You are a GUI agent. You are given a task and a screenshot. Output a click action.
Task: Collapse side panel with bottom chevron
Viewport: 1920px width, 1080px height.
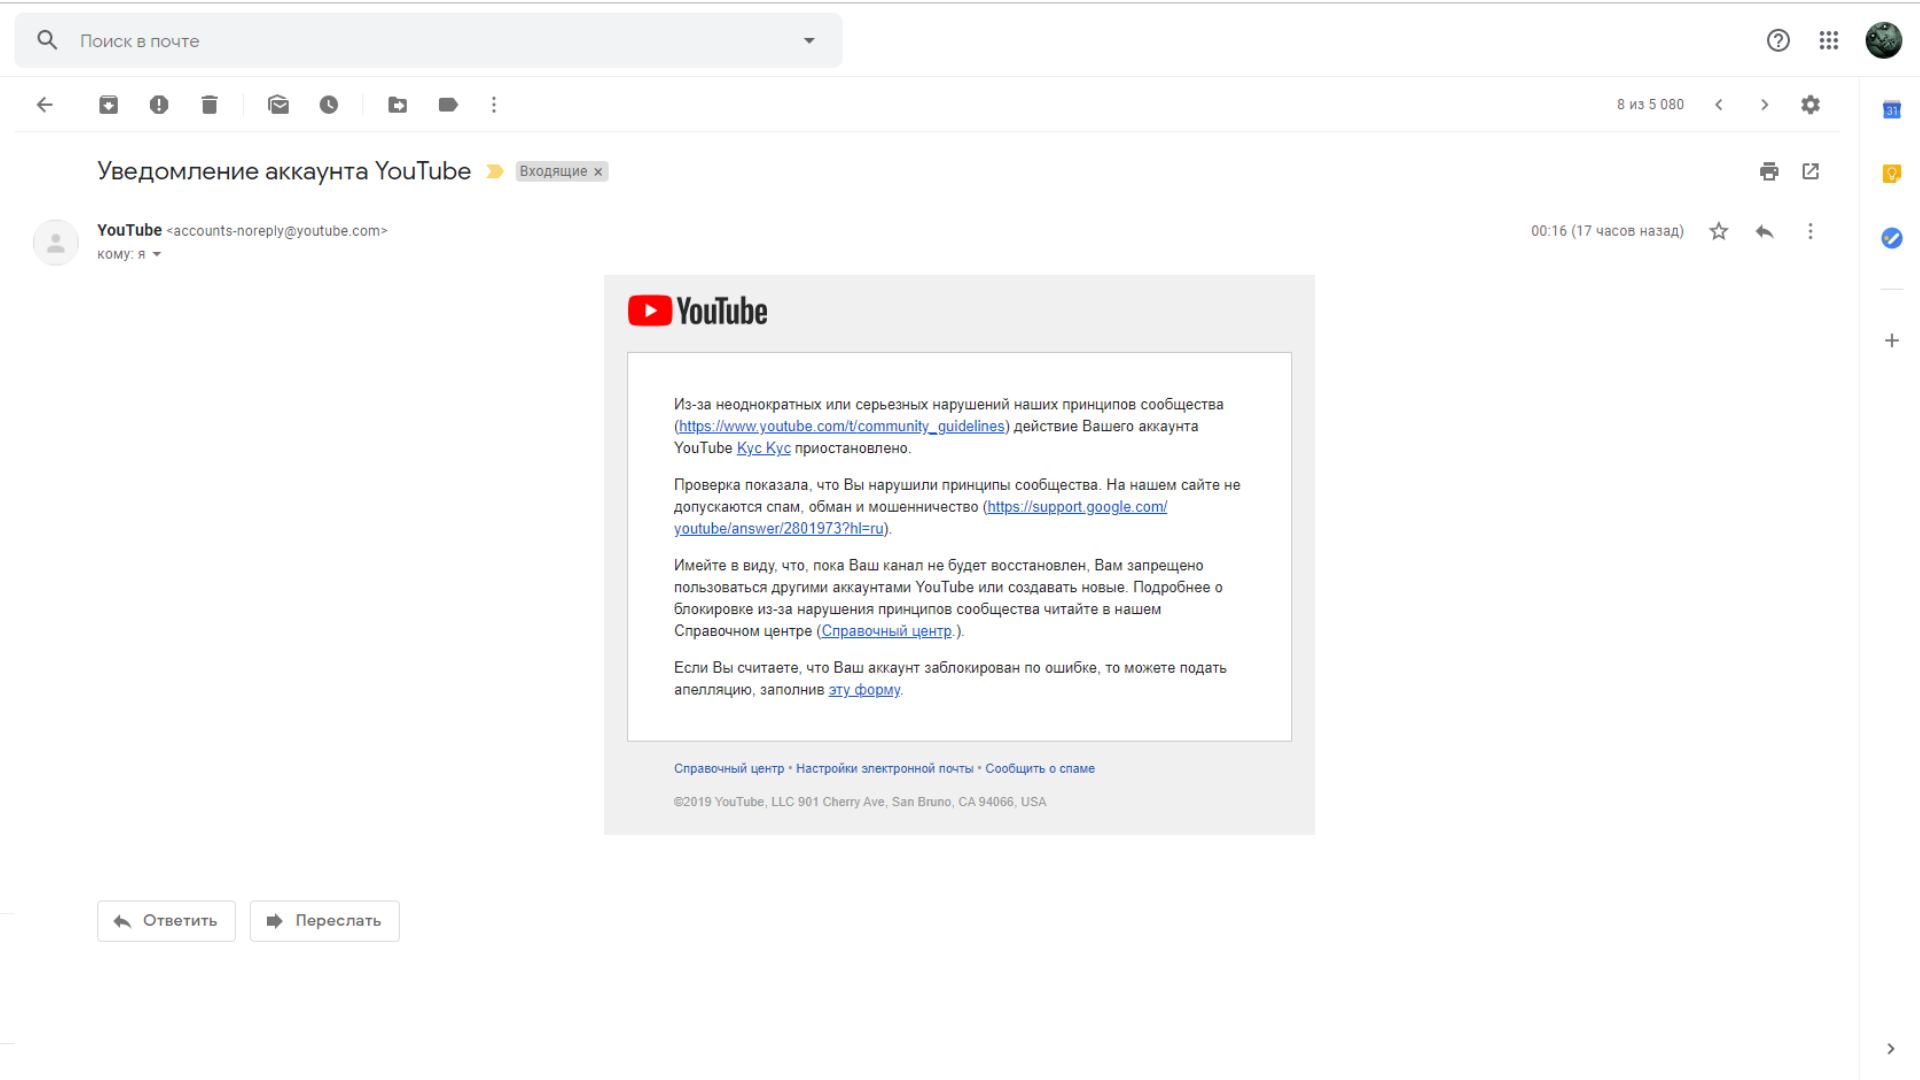pos(1891,1049)
